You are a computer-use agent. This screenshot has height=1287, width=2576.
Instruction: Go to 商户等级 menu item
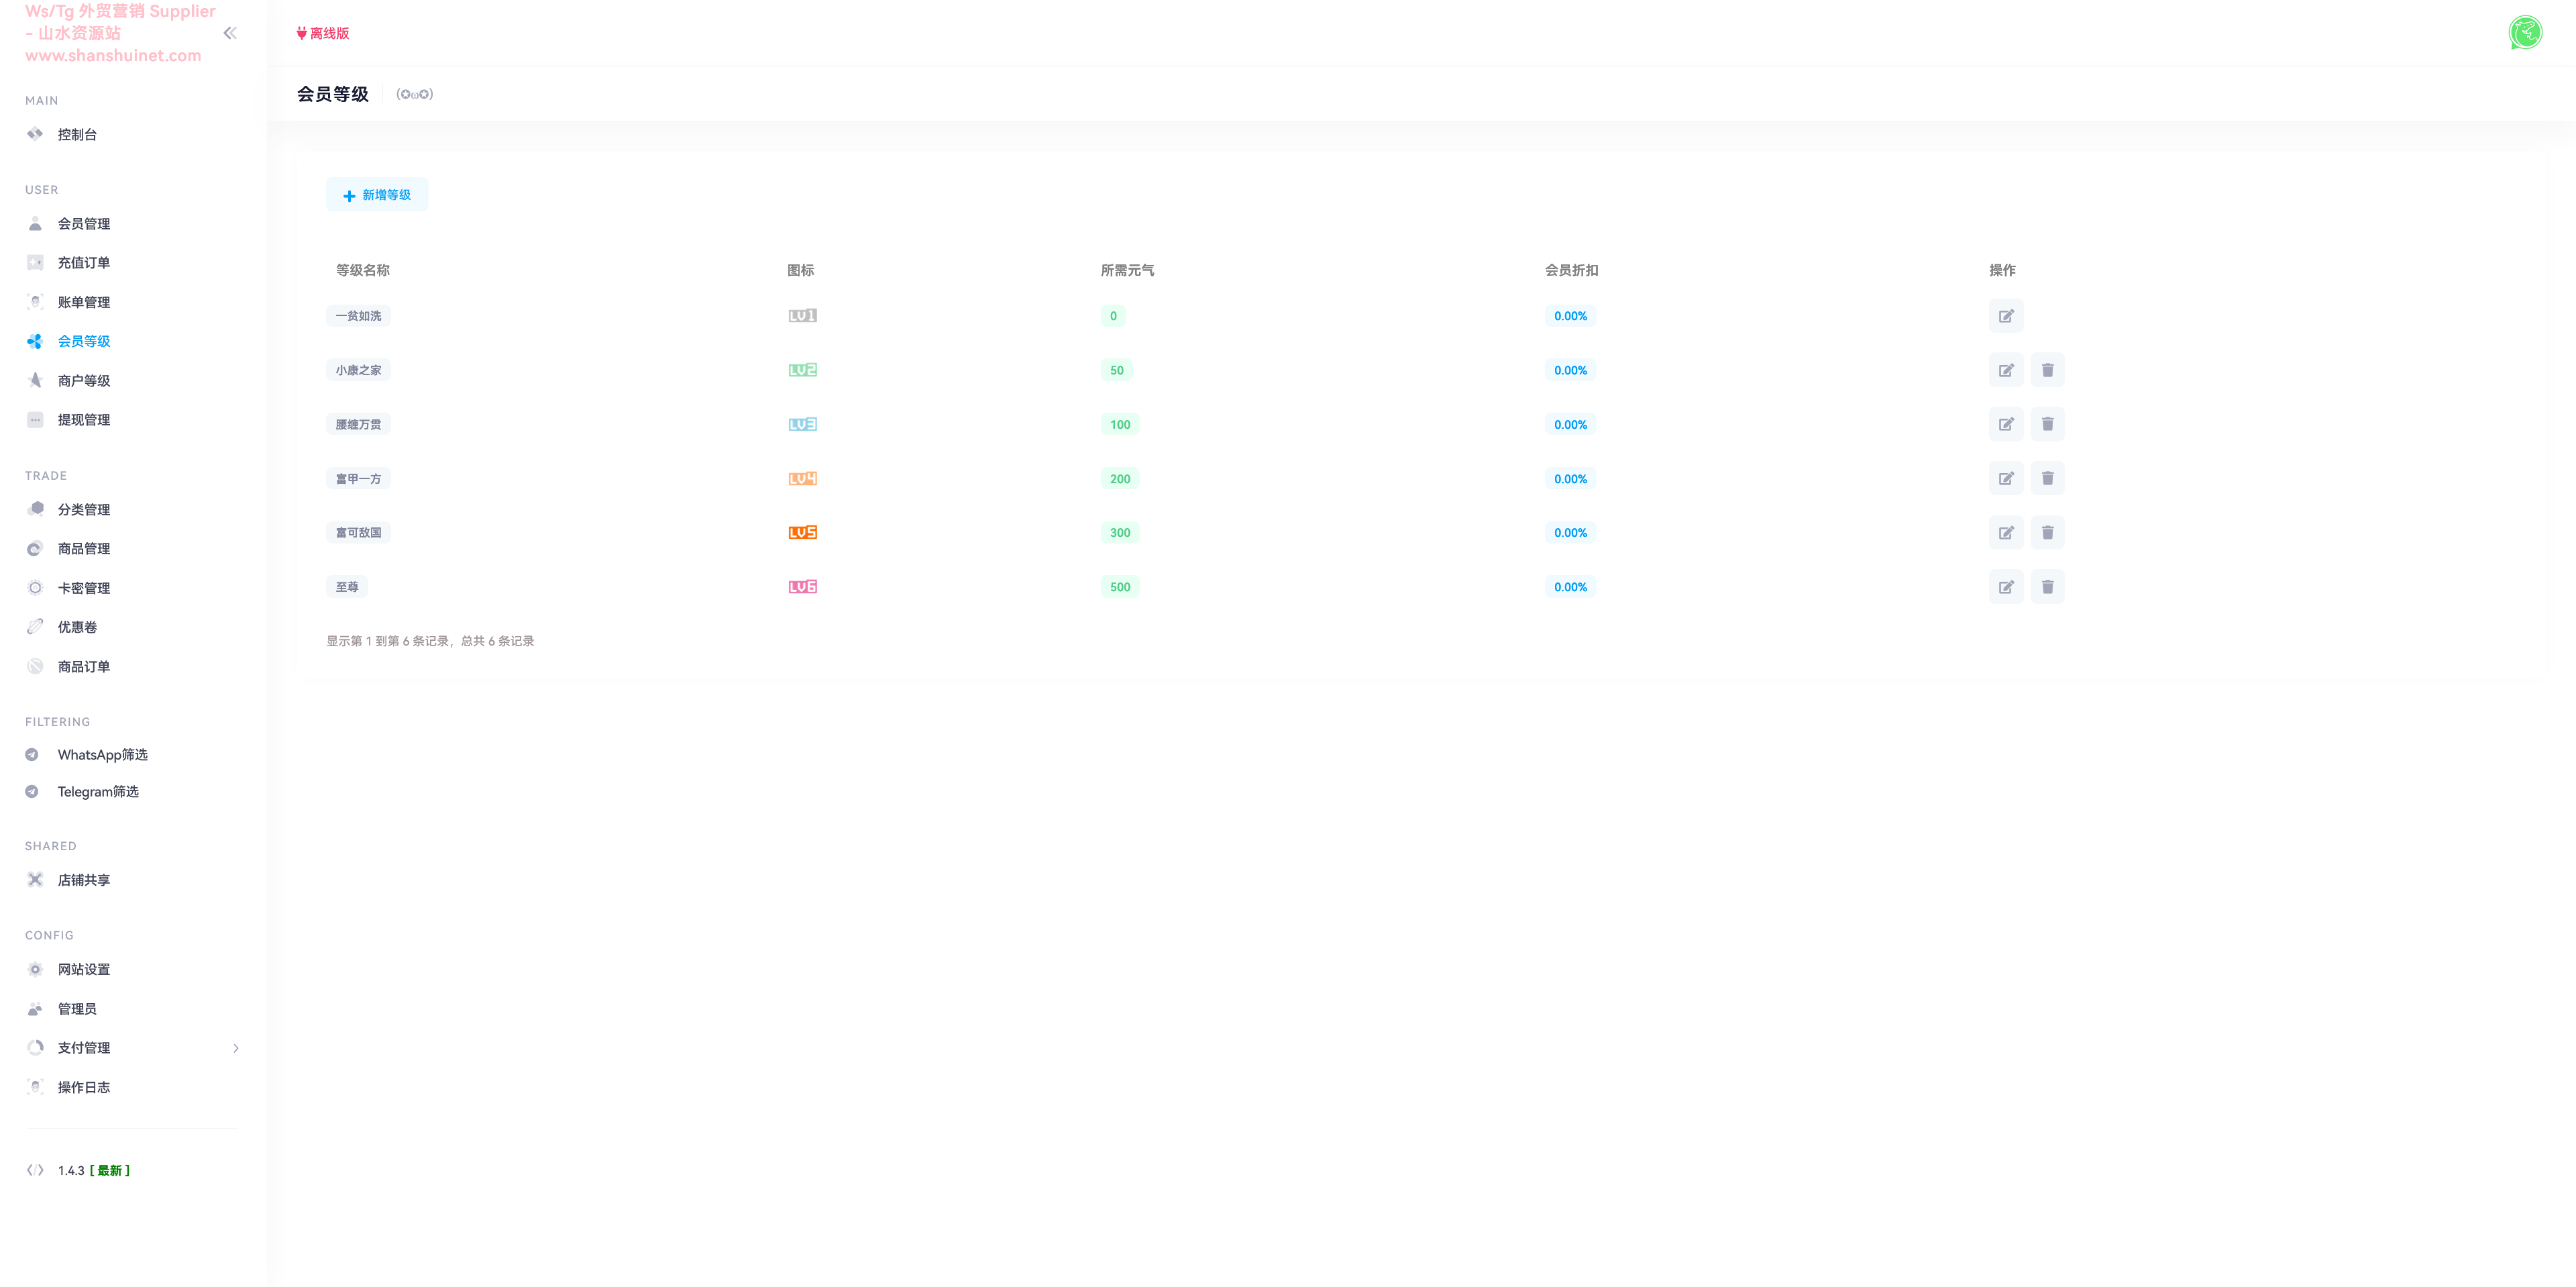[x=84, y=381]
